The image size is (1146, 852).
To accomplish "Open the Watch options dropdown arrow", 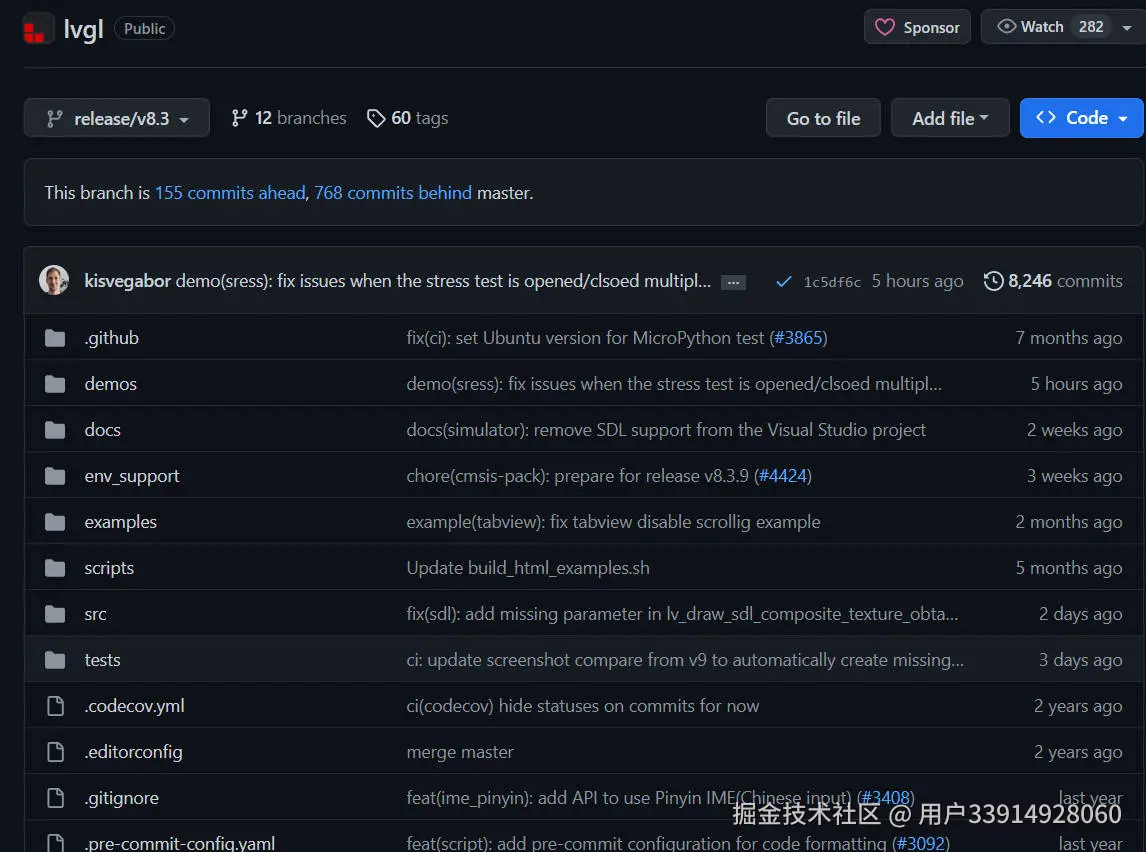I will [1127, 27].
